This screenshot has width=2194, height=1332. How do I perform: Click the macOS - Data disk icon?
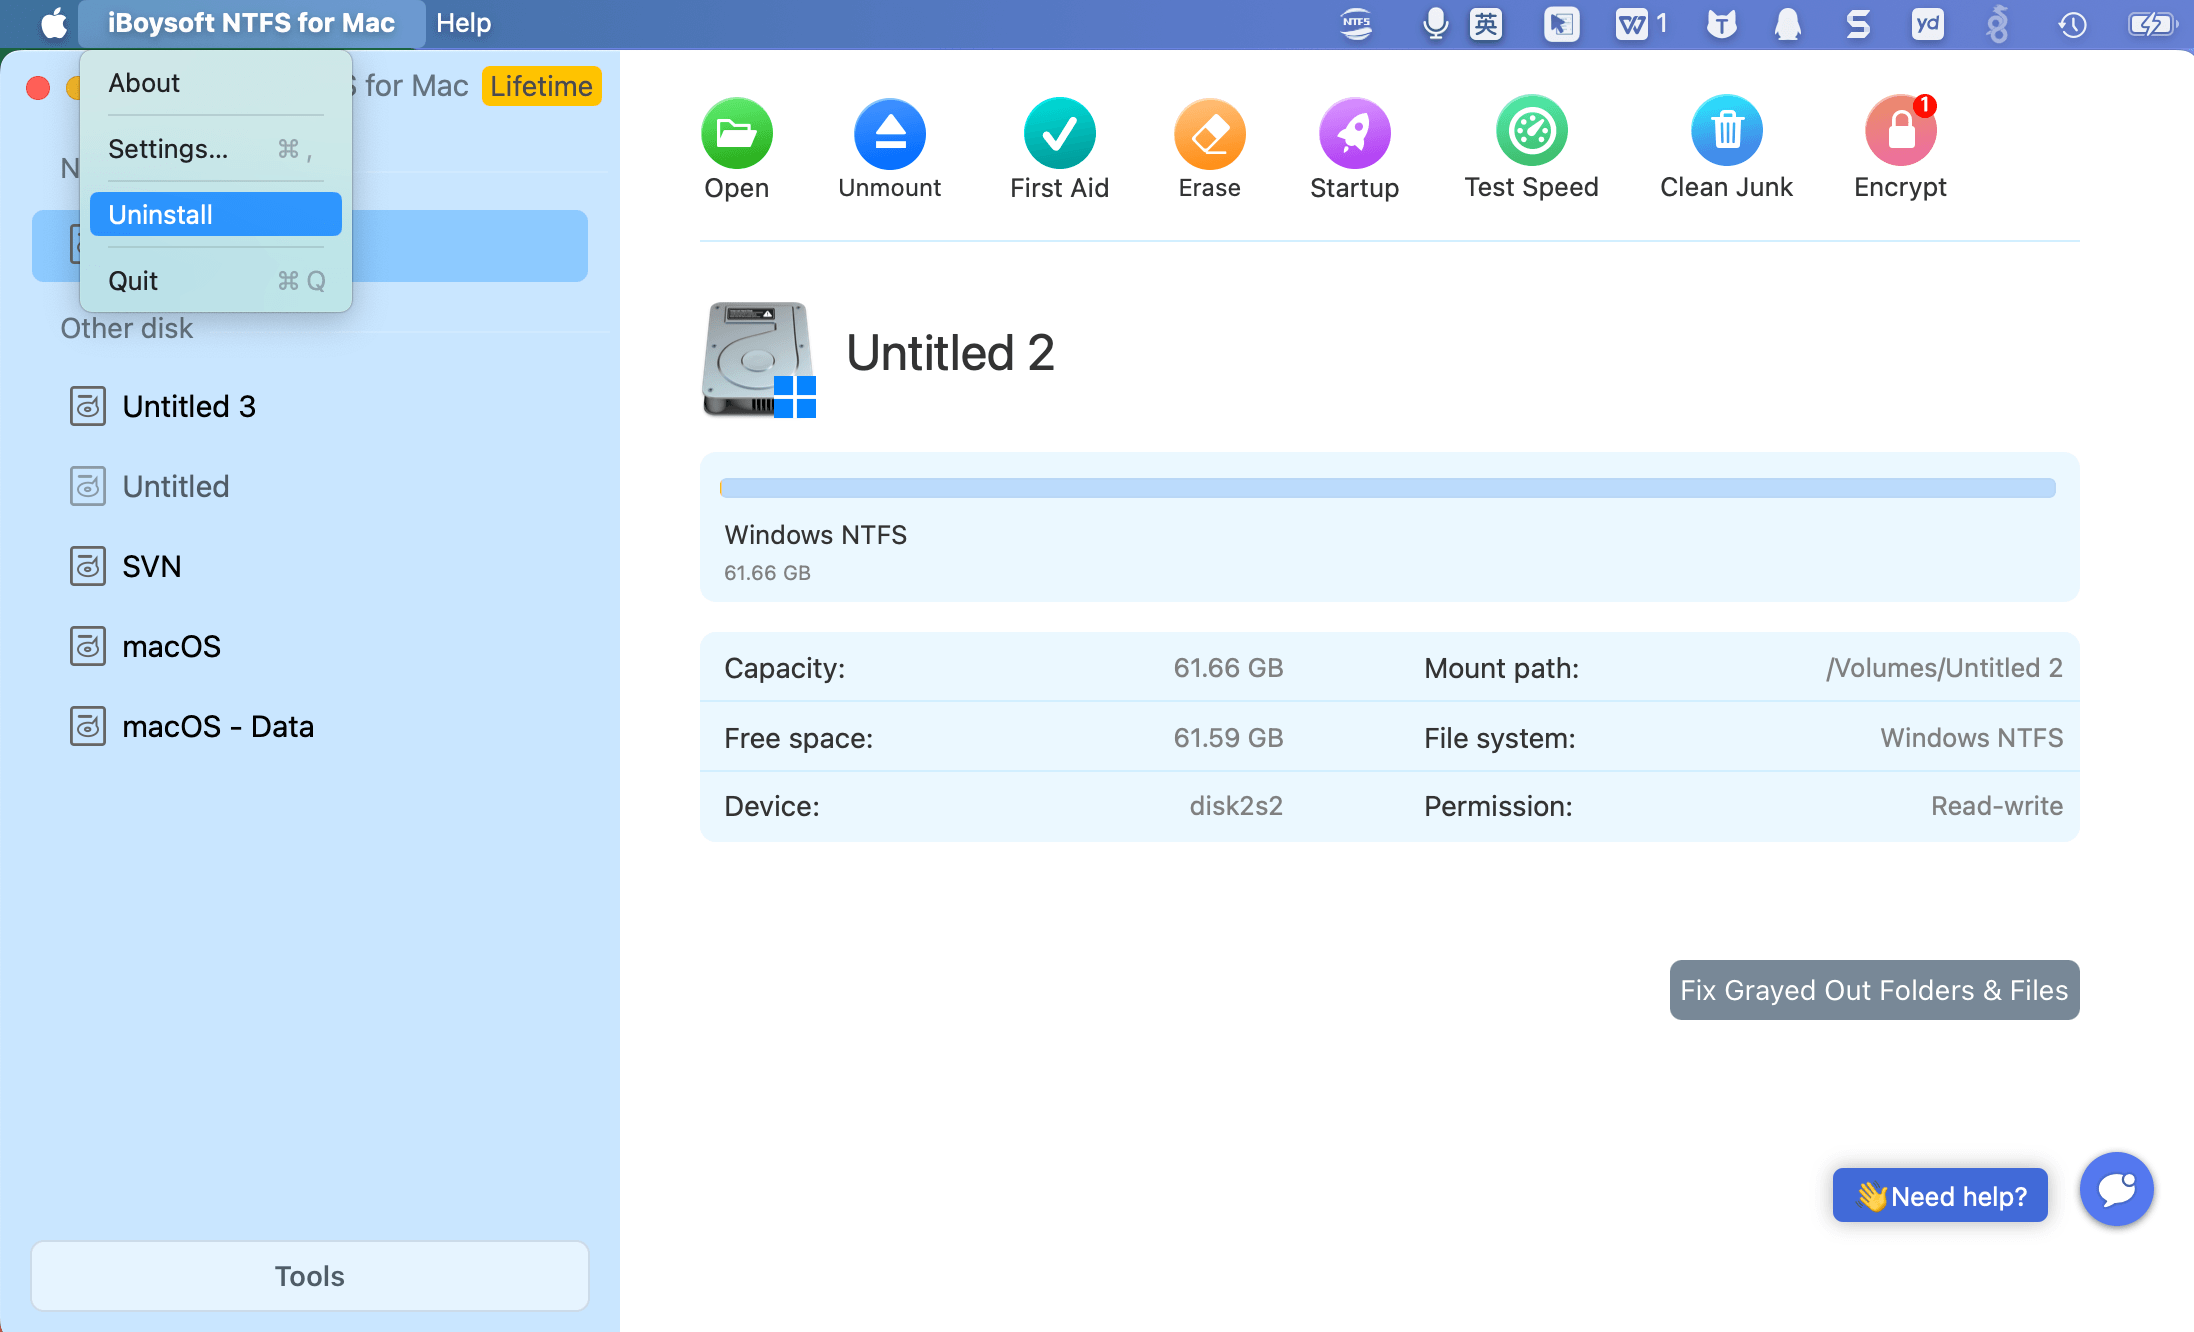pyautogui.click(x=88, y=726)
